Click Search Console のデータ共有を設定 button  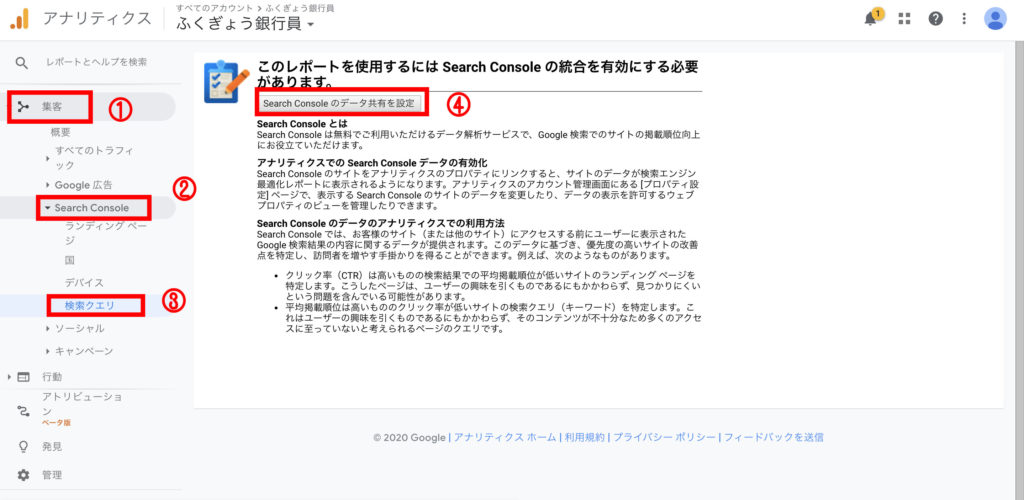[339, 103]
